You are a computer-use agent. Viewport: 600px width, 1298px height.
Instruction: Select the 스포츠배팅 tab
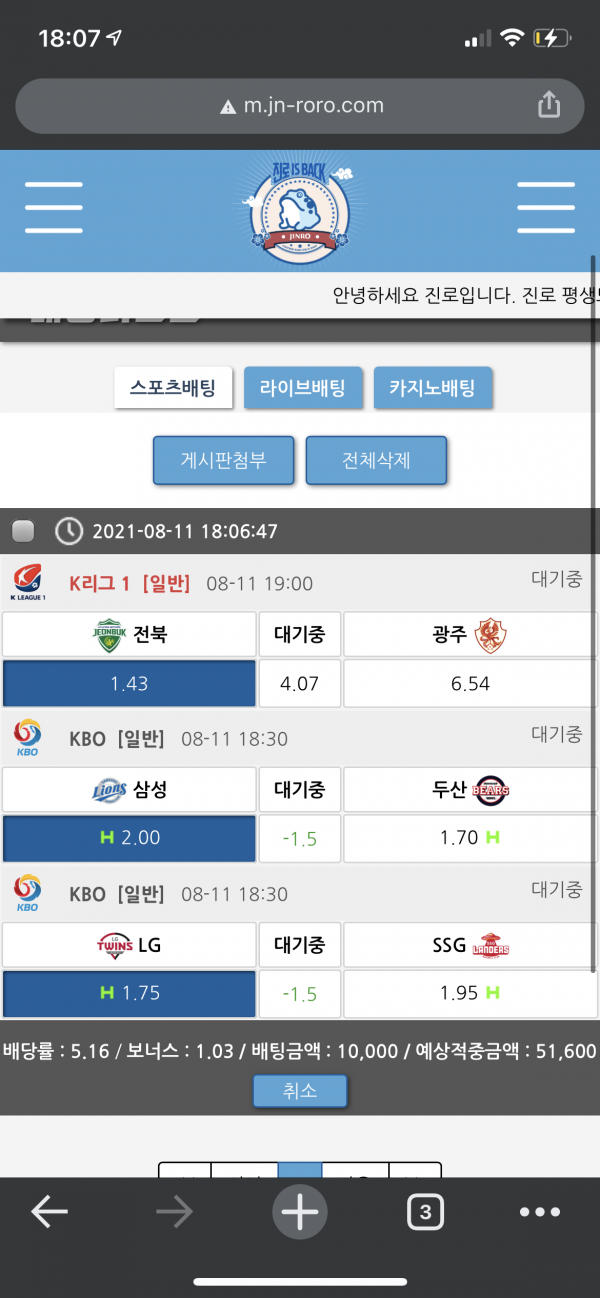173,388
